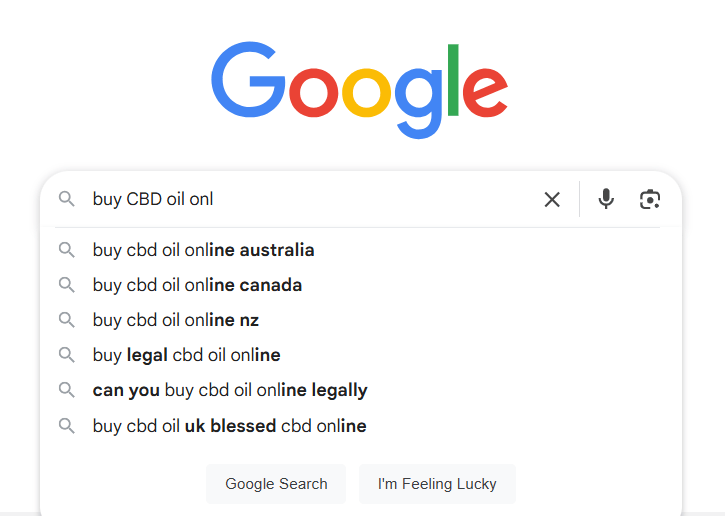The image size is (725, 516).
Task: Pick suggestion "buy cbd oil online nz"
Action: pos(176,320)
